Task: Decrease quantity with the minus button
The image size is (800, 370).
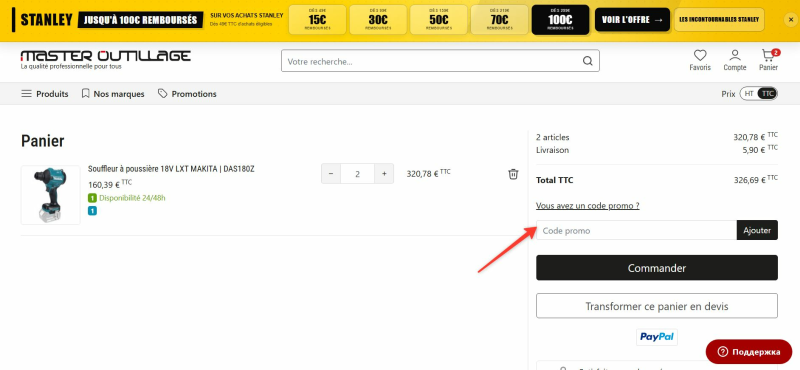Action: [331, 174]
